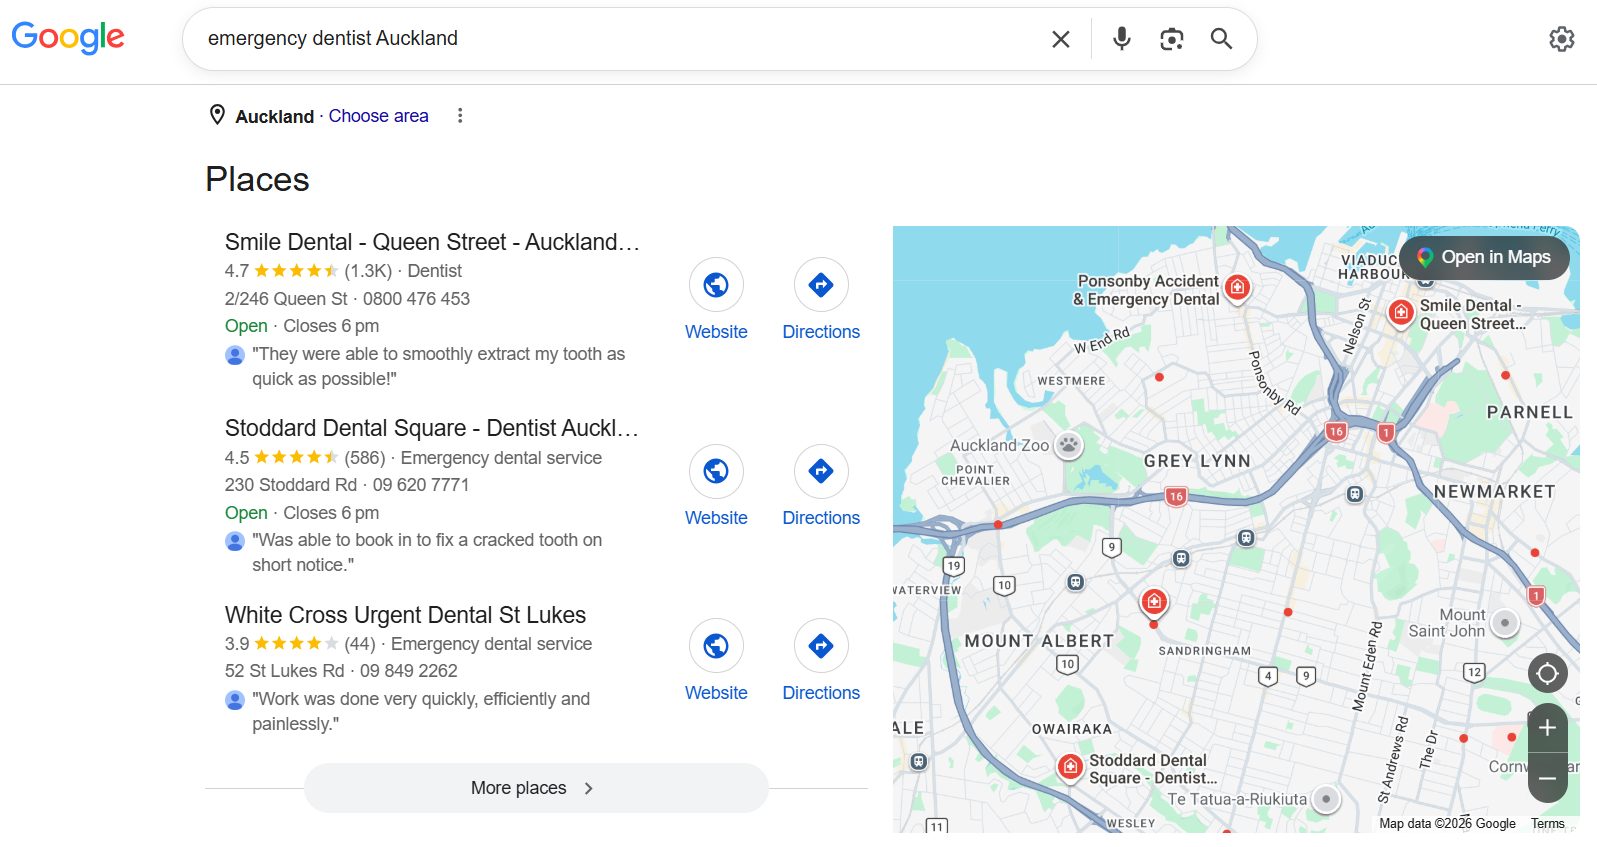Start voice search with microphone icon
The height and width of the screenshot is (847, 1597).
[1122, 39]
